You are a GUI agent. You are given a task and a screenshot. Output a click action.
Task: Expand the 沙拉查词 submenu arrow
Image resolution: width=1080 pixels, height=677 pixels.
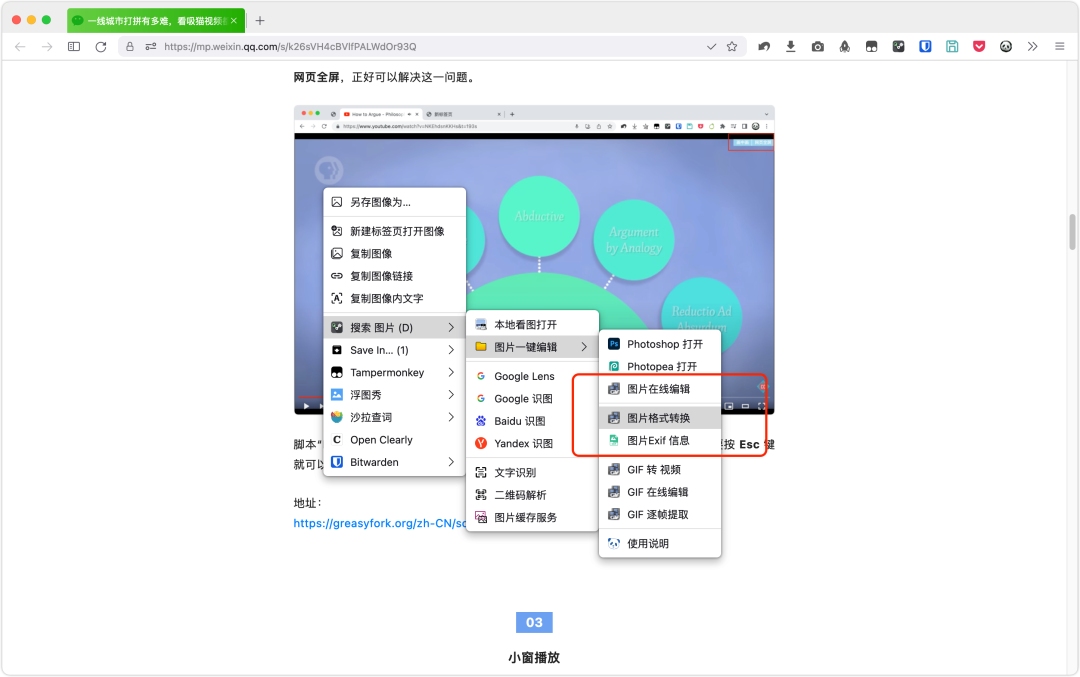pyautogui.click(x=451, y=417)
